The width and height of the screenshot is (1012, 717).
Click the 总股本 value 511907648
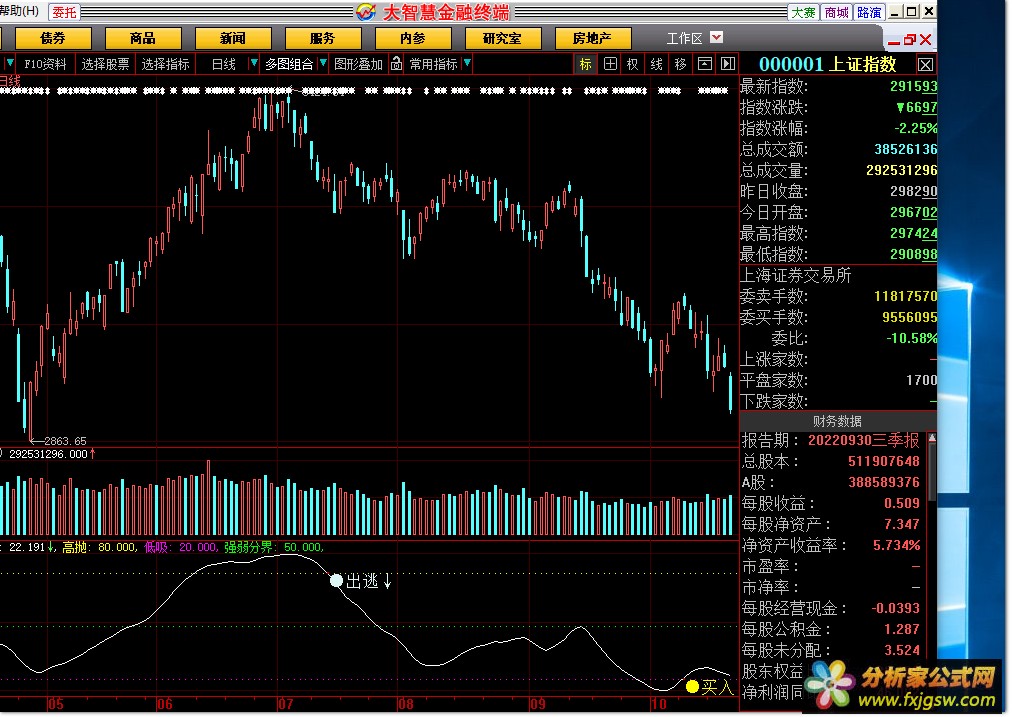(884, 461)
